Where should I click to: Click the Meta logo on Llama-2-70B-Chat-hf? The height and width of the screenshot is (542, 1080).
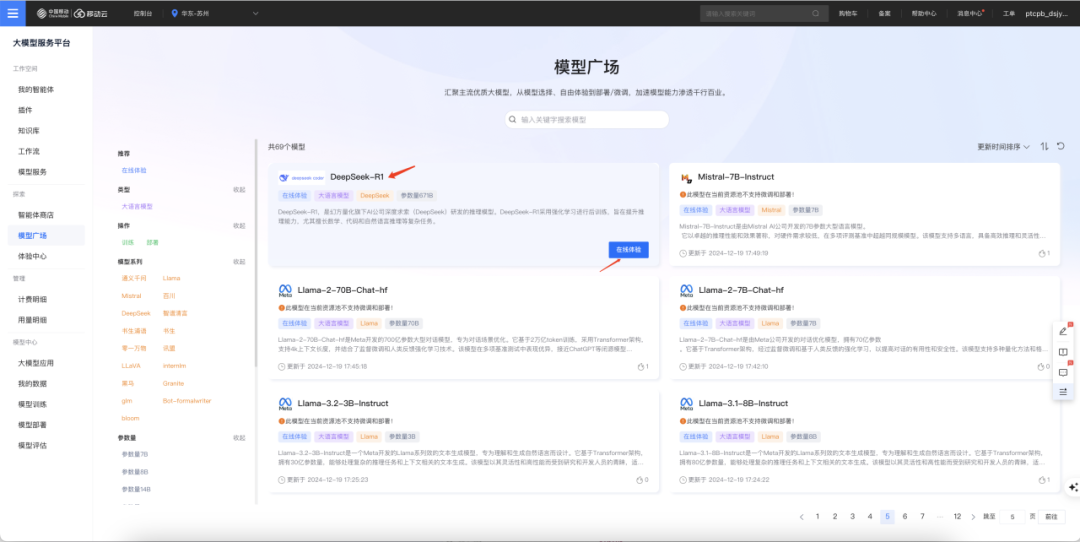285,290
